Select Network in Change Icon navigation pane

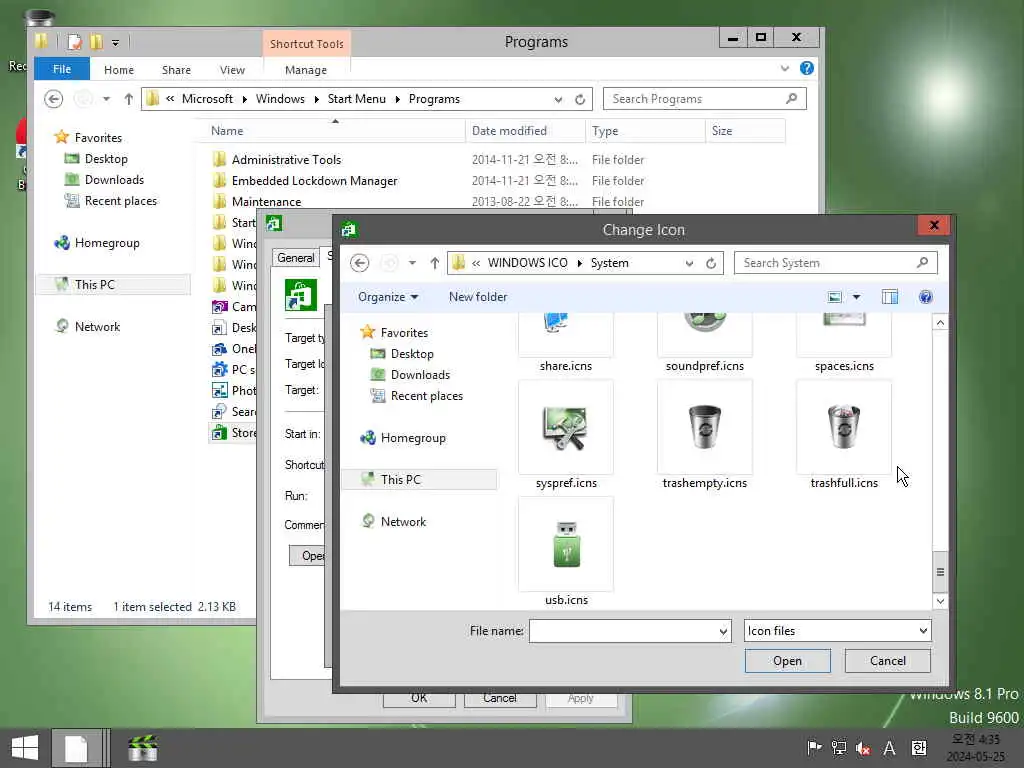pyautogui.click(x=403, y=522)
